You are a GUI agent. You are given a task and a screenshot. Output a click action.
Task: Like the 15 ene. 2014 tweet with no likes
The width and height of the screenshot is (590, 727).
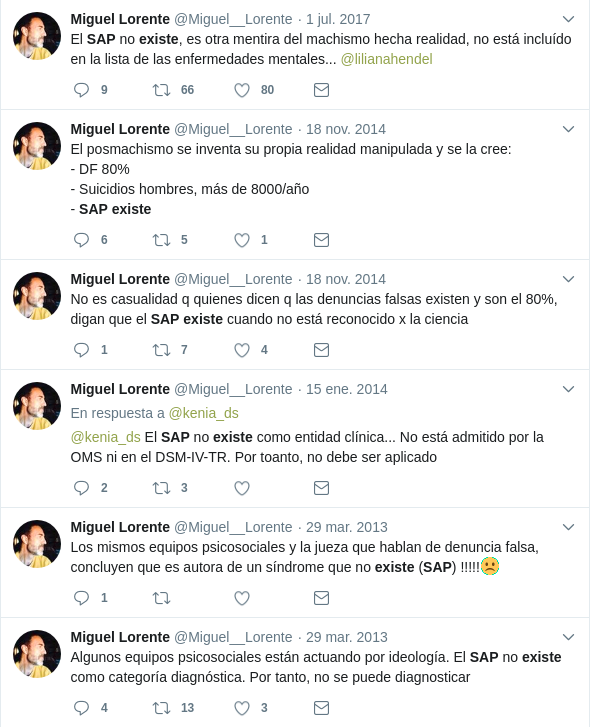point(241,488)
